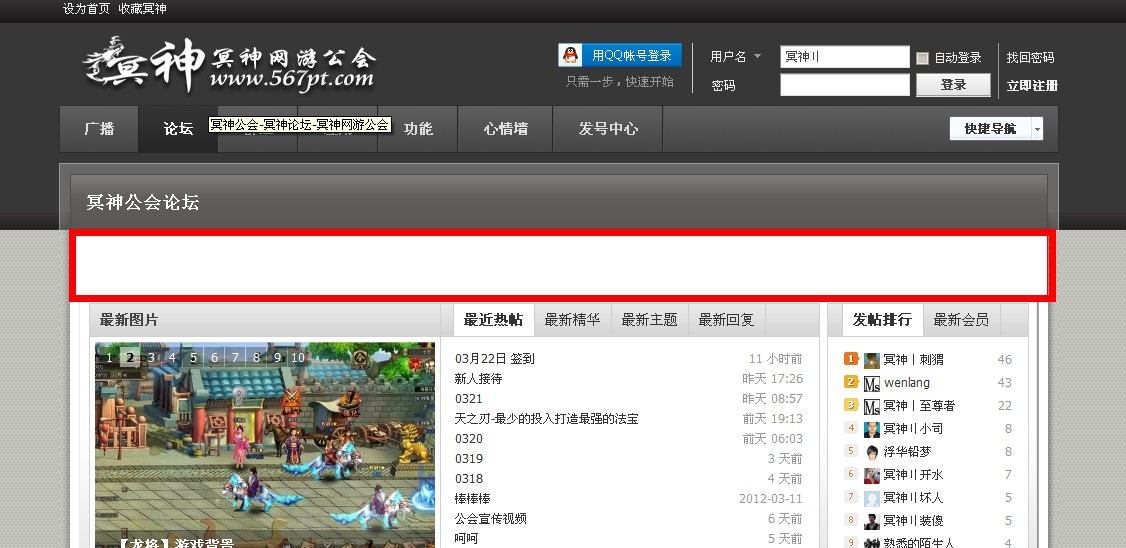Screen dimensions: 1126x548
Task: Switch to the 最近热帖 tab
Action: [493, 320]
